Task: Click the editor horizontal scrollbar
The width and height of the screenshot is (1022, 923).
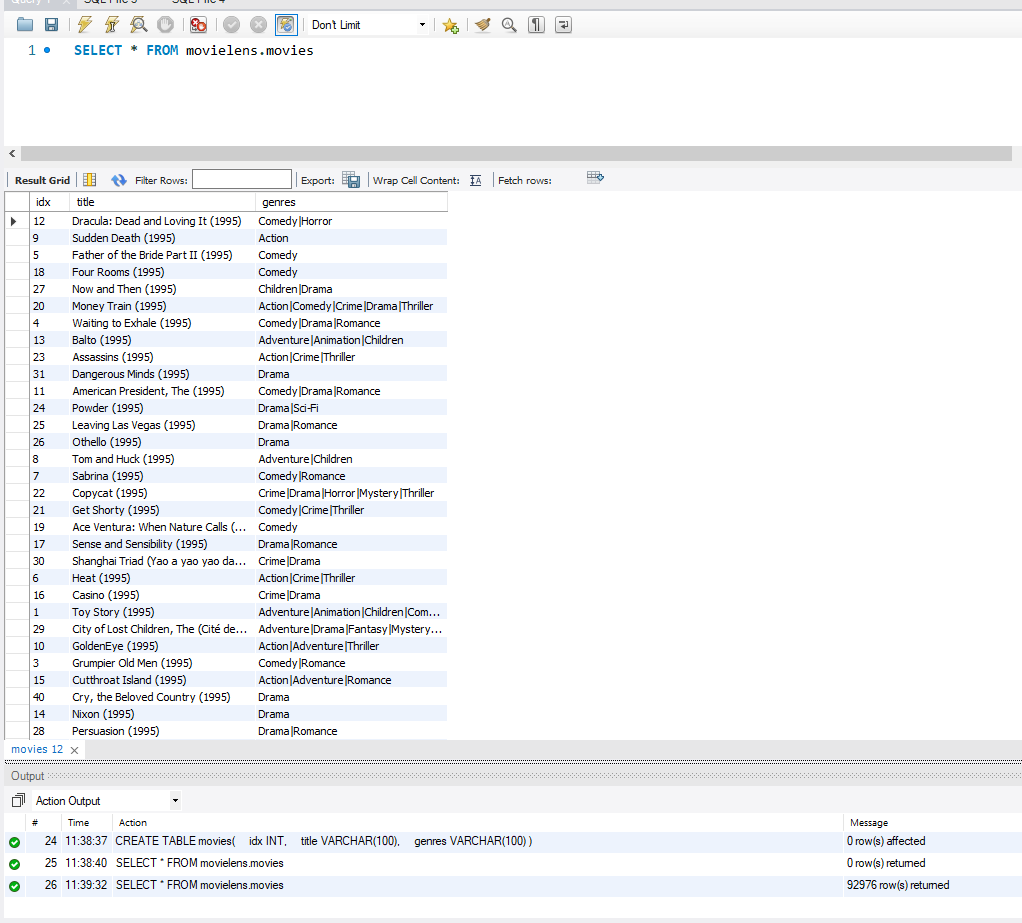Action: [x=516, y=153]
